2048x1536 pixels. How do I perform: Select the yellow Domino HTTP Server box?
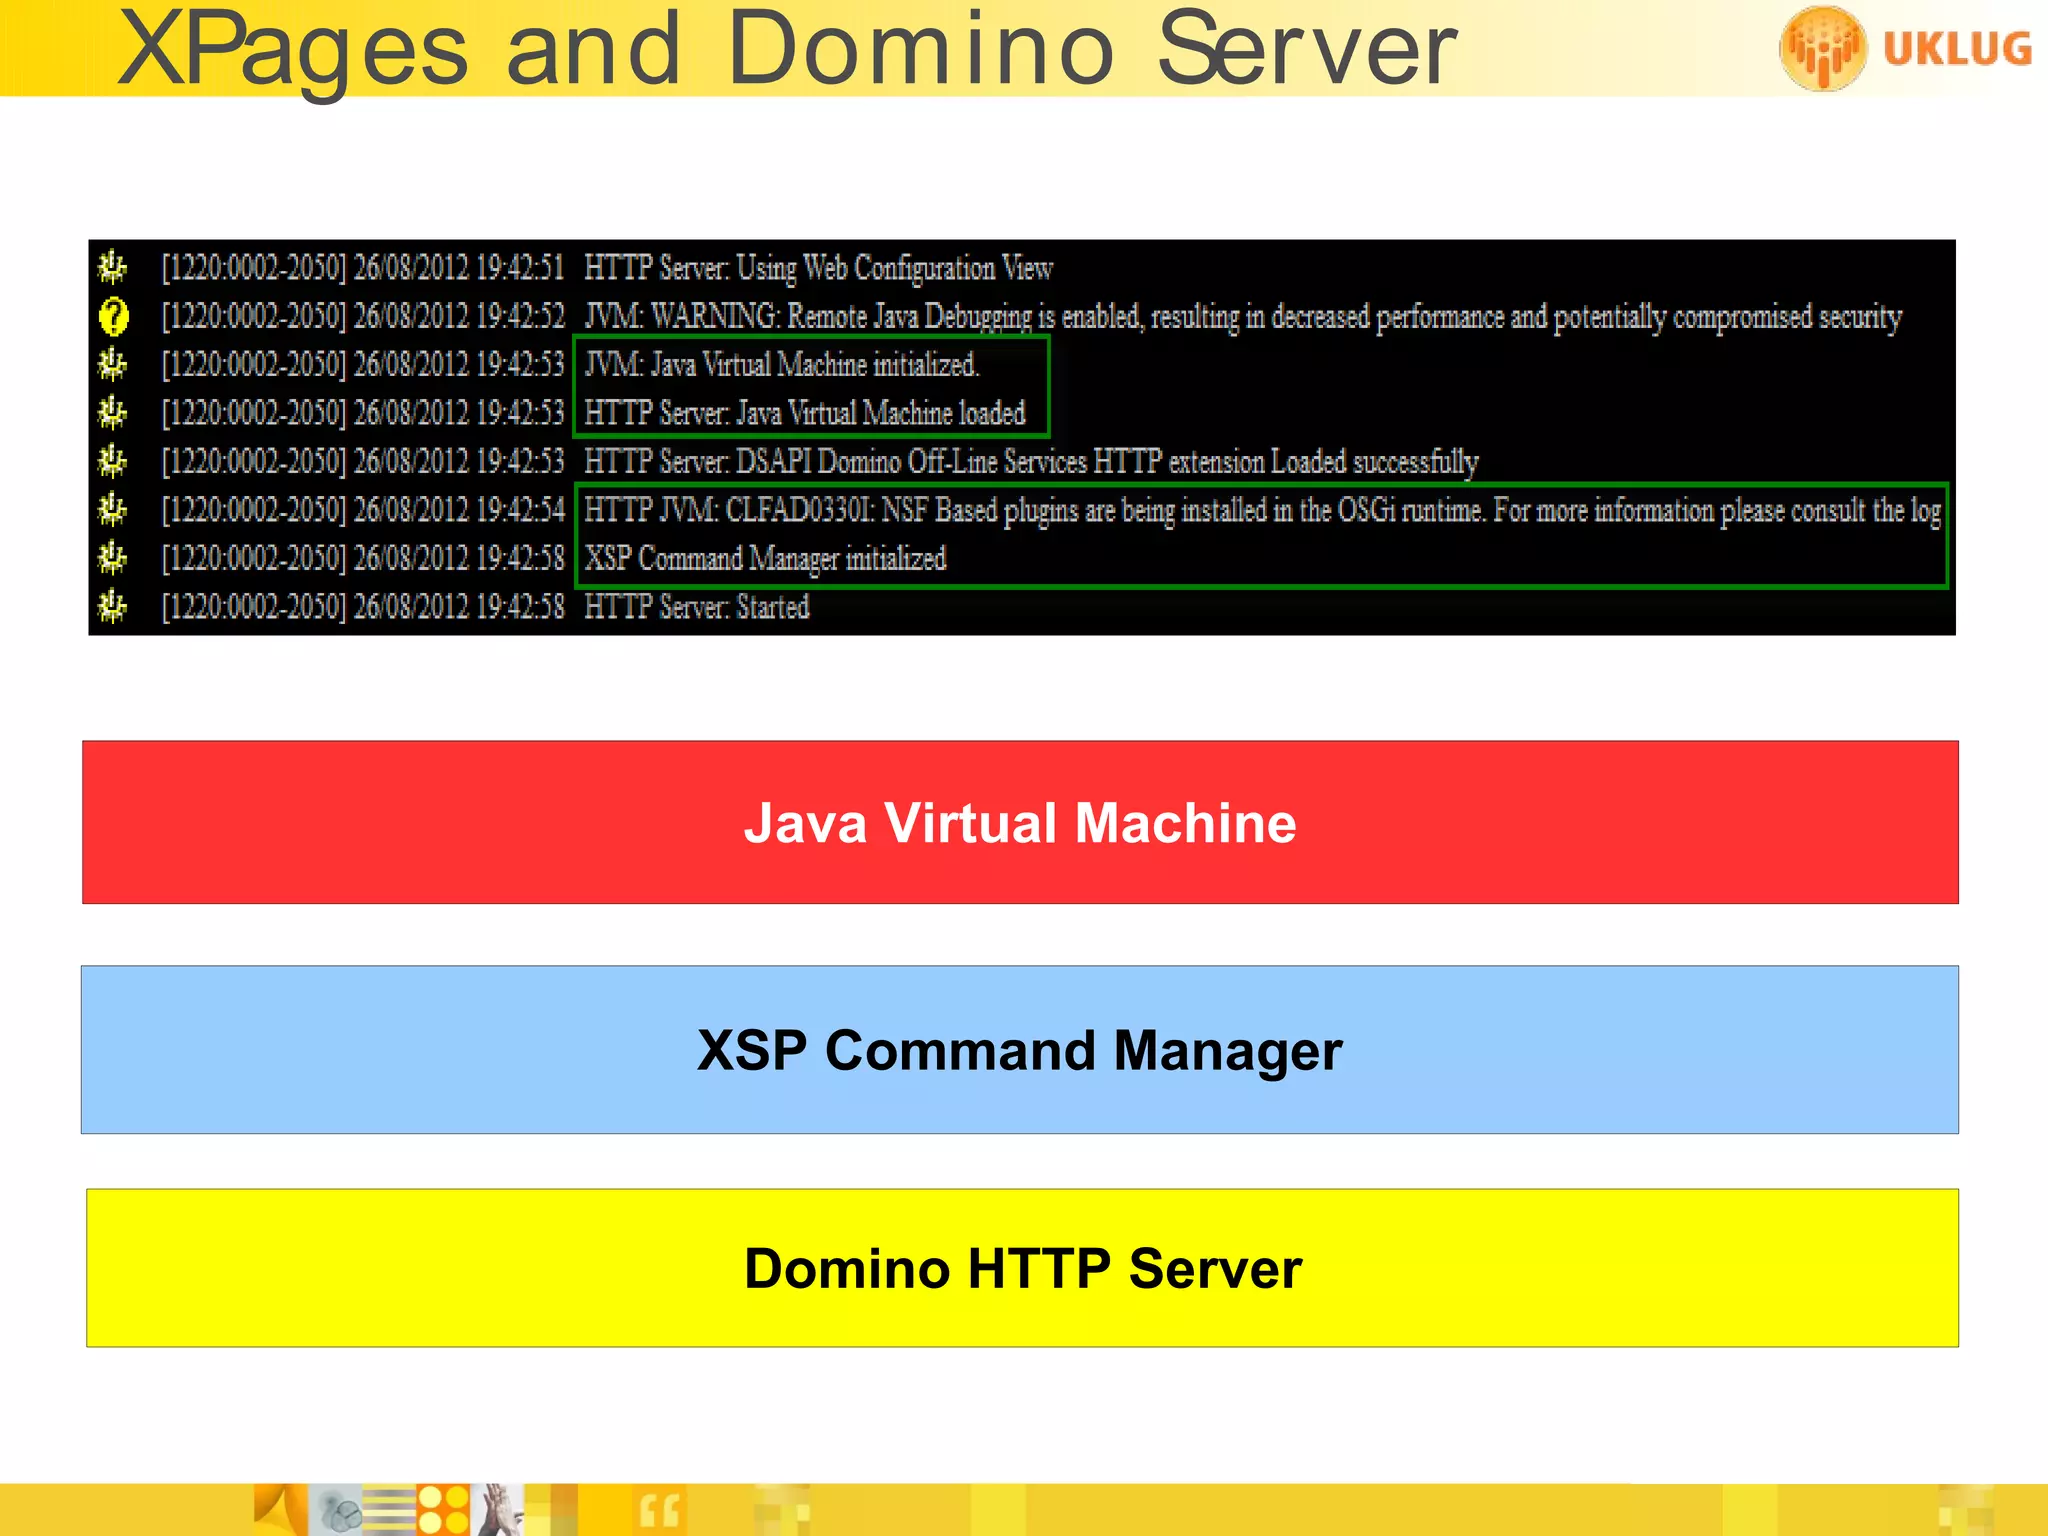(x=1022, y=1268)
